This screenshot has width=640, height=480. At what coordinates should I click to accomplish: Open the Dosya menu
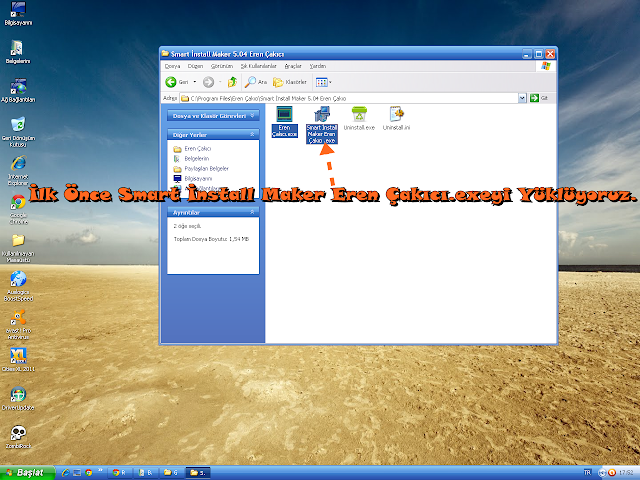172,66
